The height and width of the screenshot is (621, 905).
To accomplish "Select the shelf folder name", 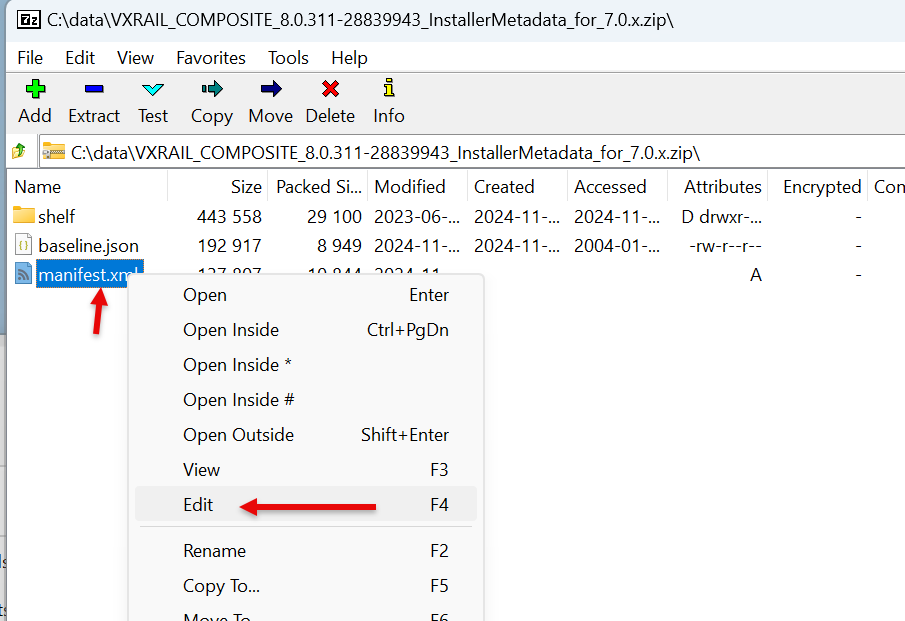I will point(56,216).
